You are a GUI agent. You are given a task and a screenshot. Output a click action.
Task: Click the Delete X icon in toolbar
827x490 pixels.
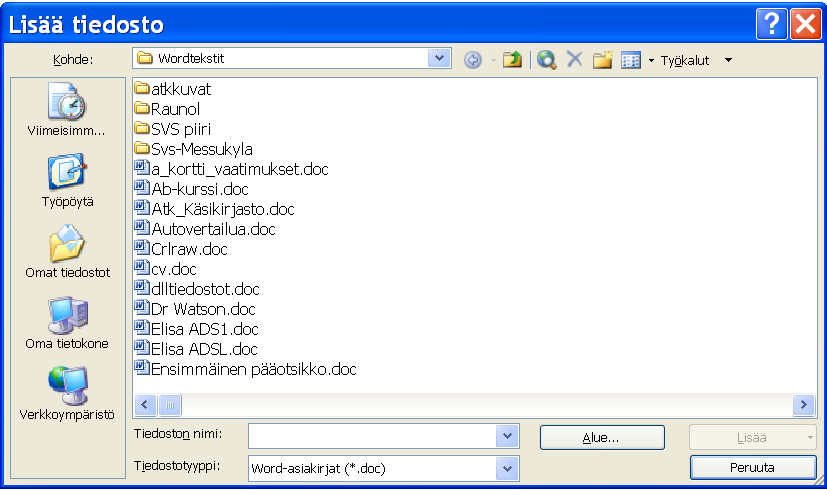click(x=574, y=59)
